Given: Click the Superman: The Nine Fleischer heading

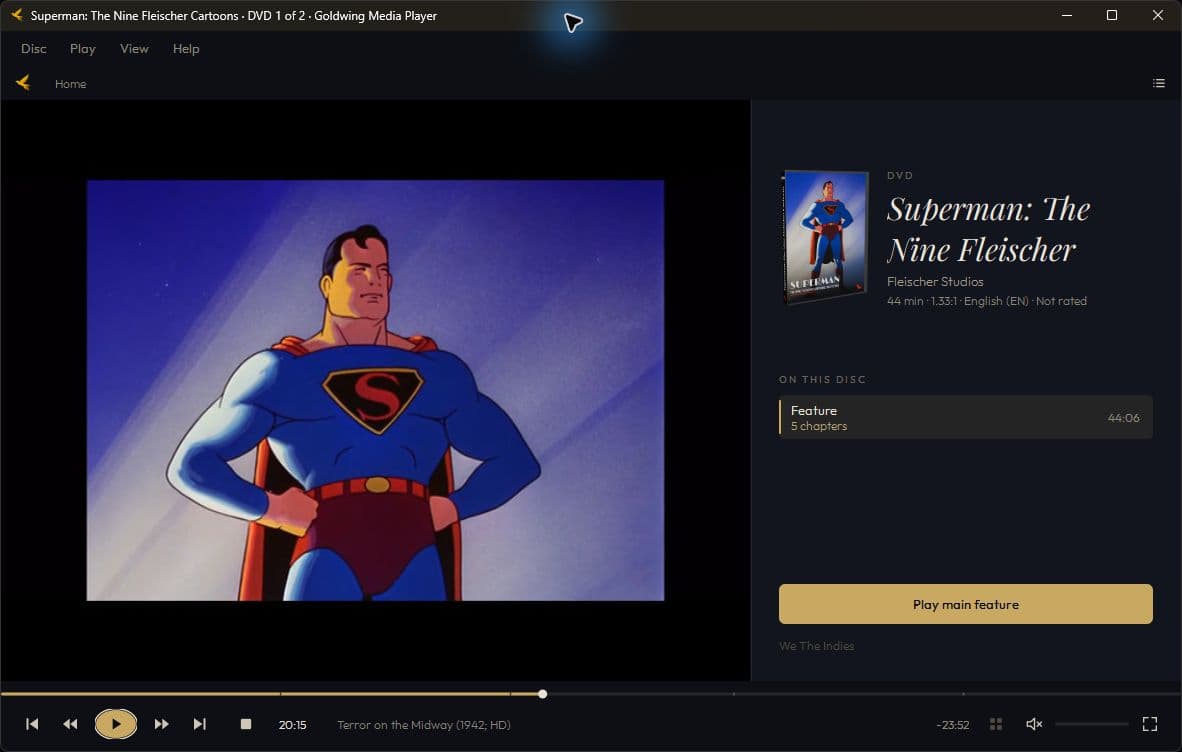Looking at the screenshot, I should [x=988, y=229].
